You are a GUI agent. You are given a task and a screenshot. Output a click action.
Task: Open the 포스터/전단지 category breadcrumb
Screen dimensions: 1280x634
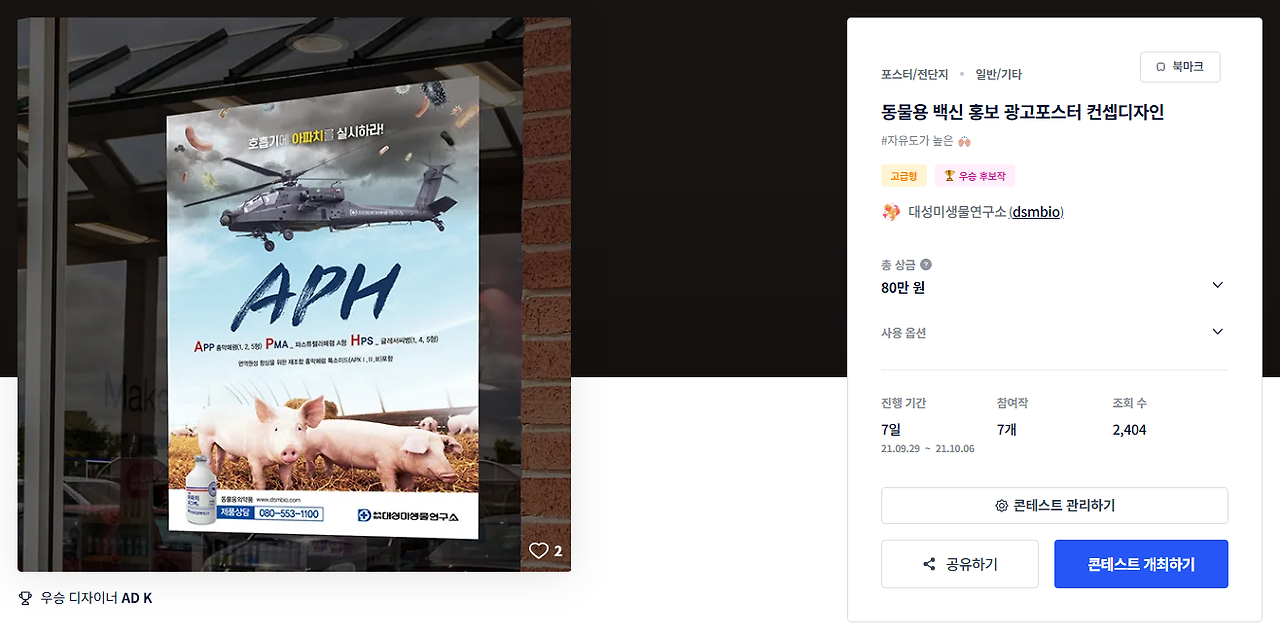pos(914,74)
